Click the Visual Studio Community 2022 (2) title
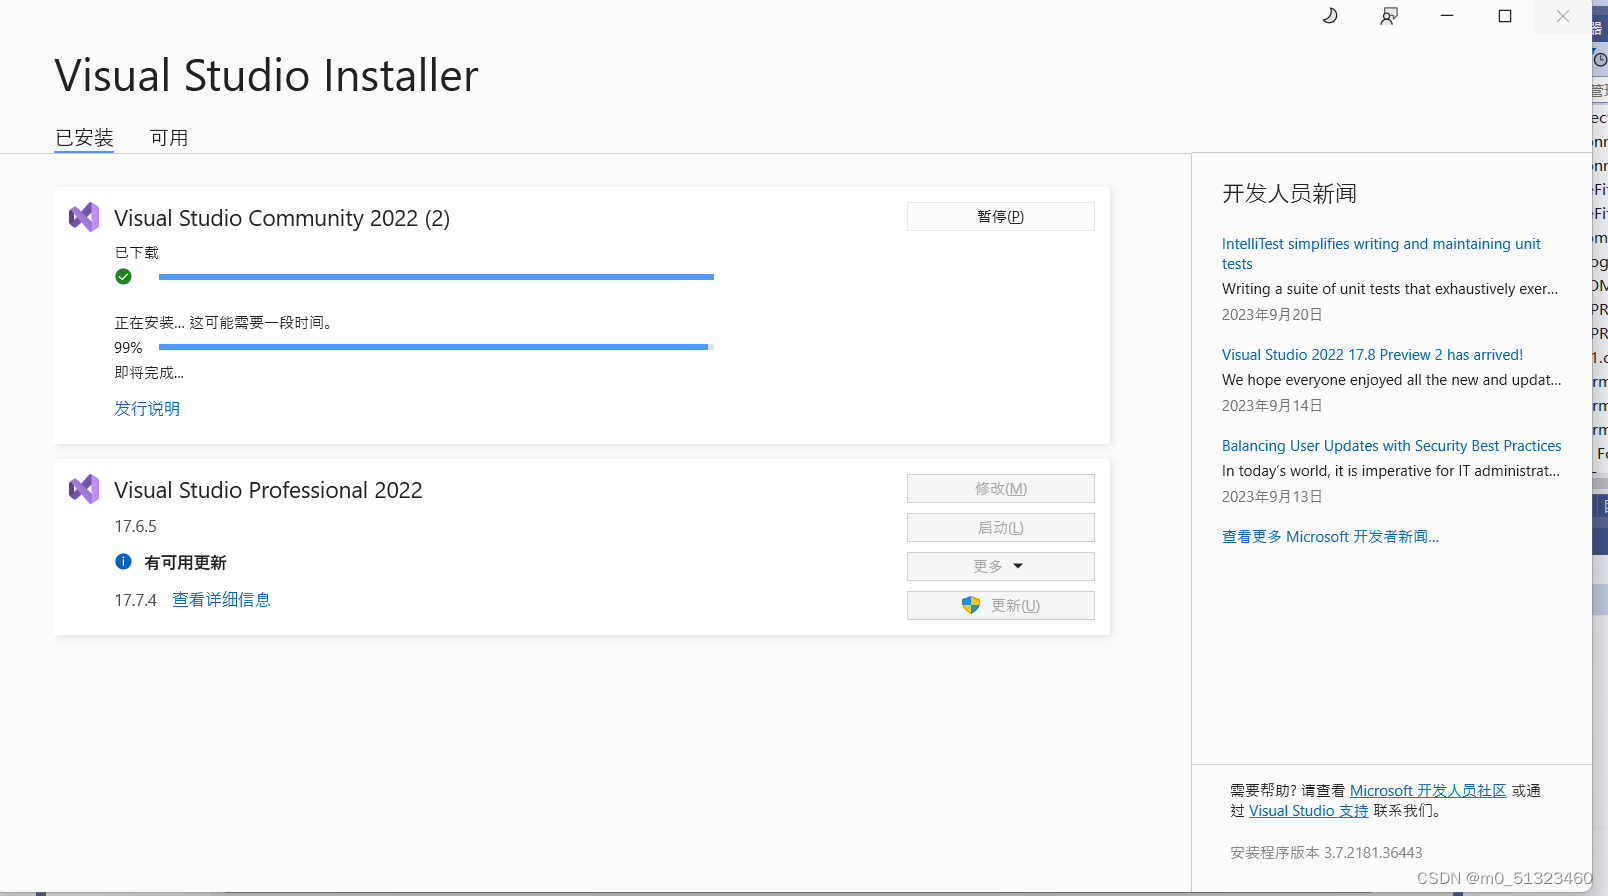1608x896 pixels. pos(282,218)
